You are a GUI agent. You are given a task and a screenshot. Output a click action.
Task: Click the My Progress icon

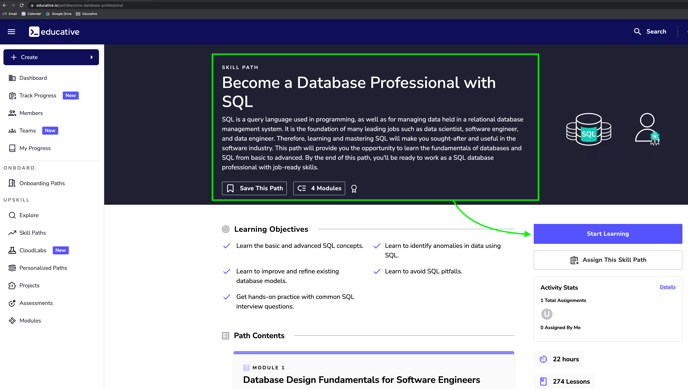point(12,148)
